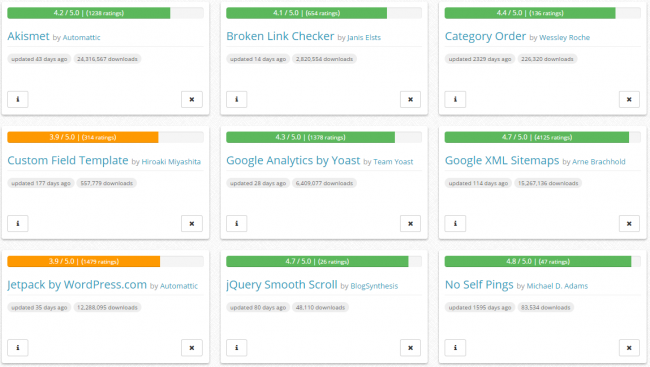This screenshot has height=367, width=650.
Task: Click Akismet 'updated 43 days ago' badge
Action: (x=39, y=59)
